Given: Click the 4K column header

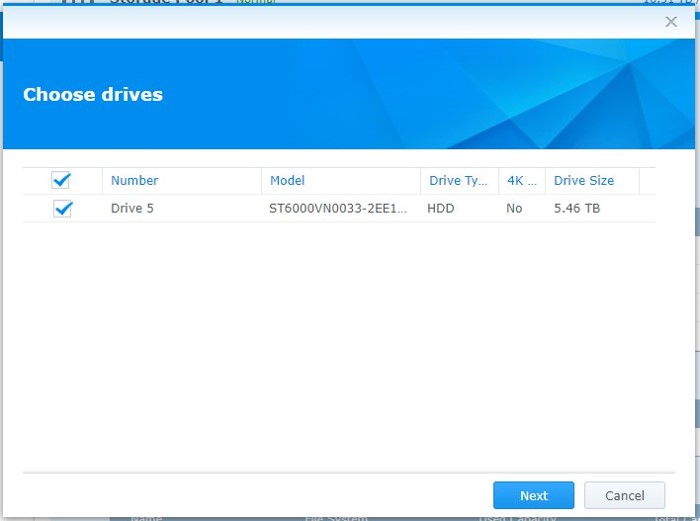Looking at the screenshot, I should coord(522,180).
